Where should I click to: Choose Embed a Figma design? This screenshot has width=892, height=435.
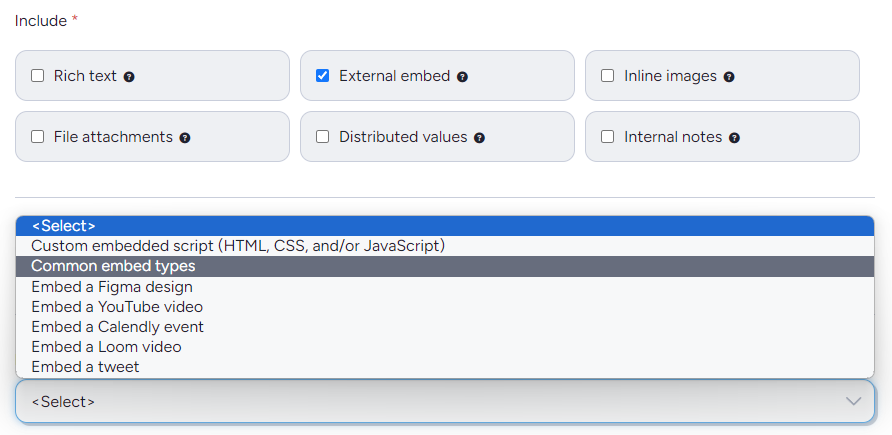pyautogui.click(x=112, y=287)
